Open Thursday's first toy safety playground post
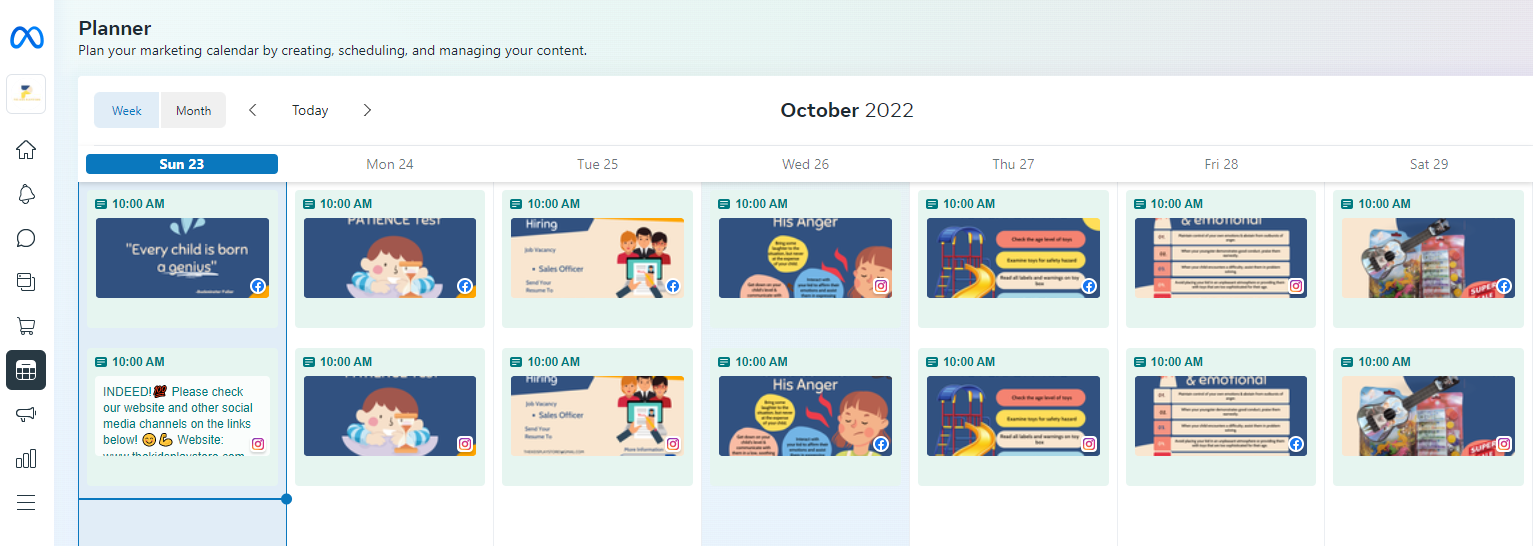 click(1013, 257)
